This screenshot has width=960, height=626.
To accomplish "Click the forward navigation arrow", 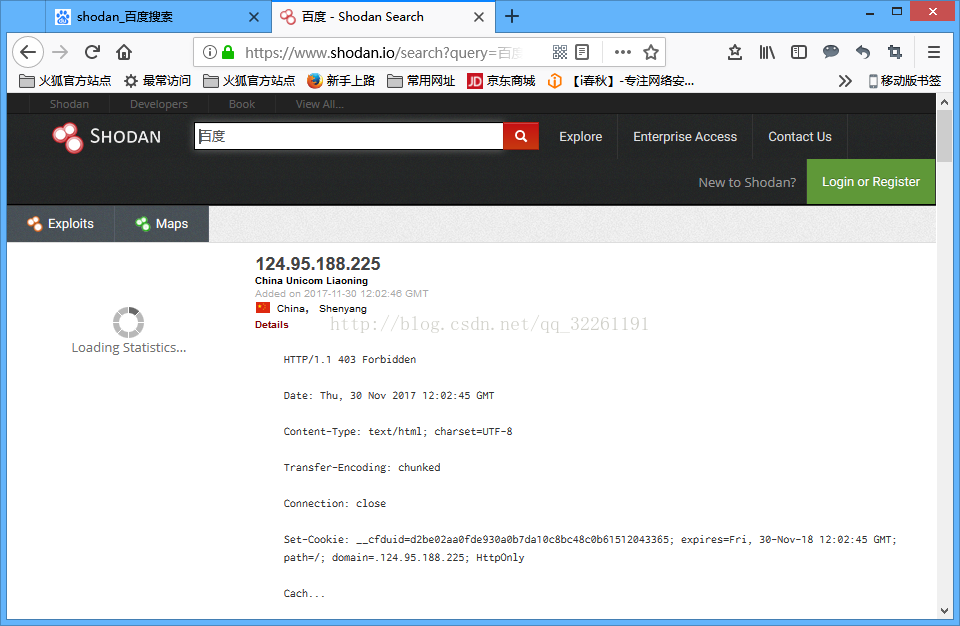I will click(60, 52).
